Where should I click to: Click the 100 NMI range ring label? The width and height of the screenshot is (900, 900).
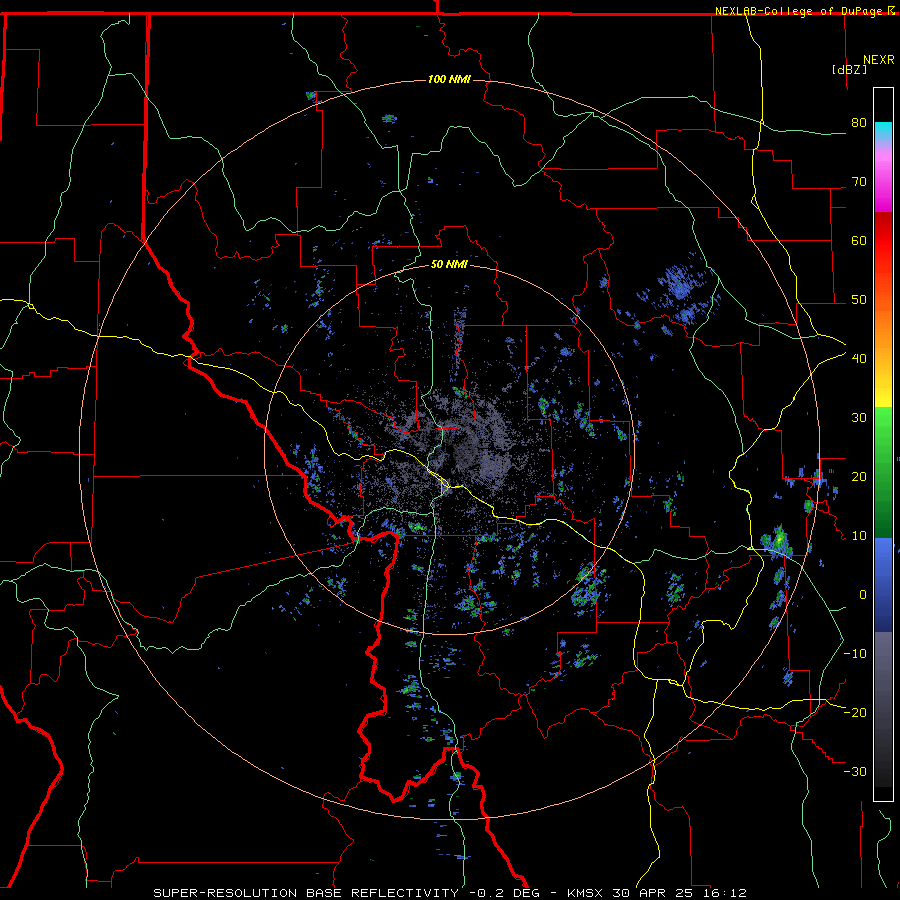pyautogui.click(x=449, y=79)
